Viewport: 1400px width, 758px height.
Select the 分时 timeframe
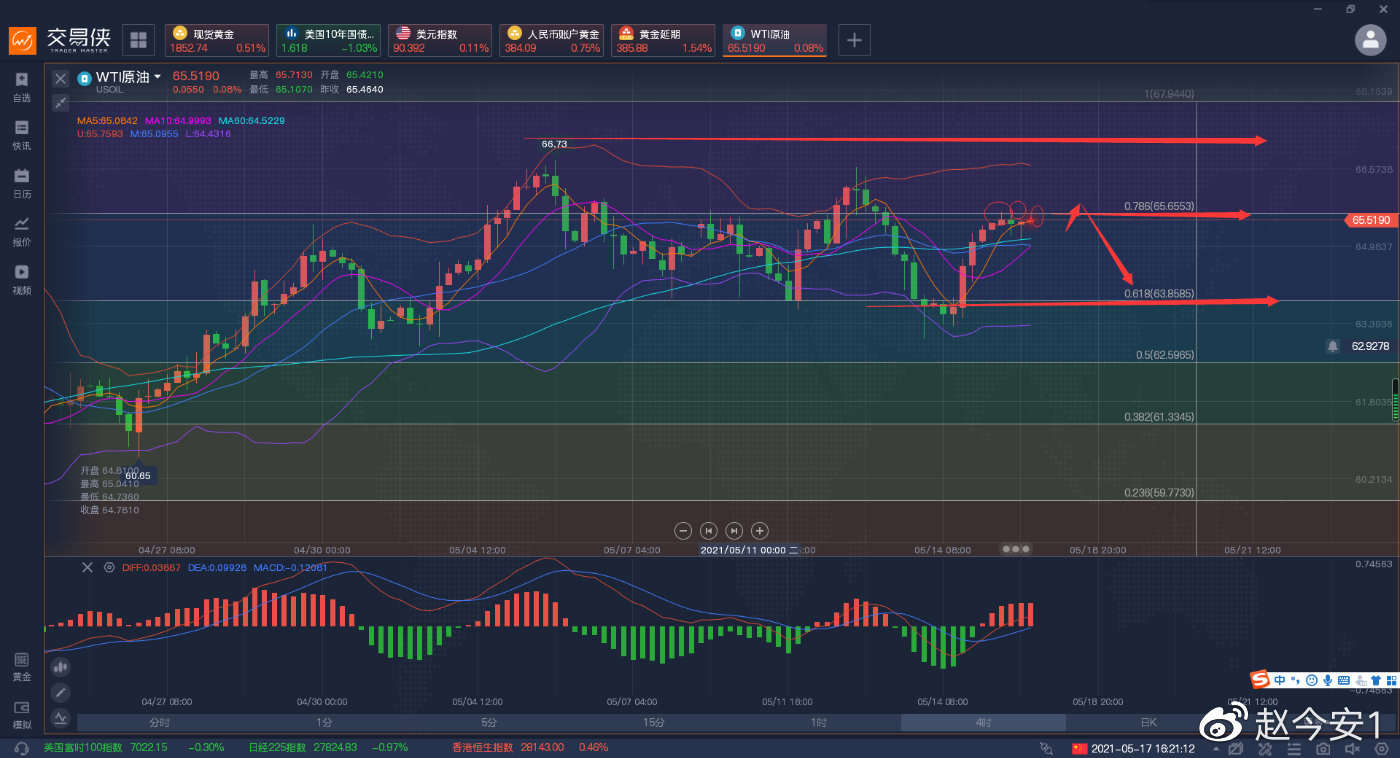[159, 723]
